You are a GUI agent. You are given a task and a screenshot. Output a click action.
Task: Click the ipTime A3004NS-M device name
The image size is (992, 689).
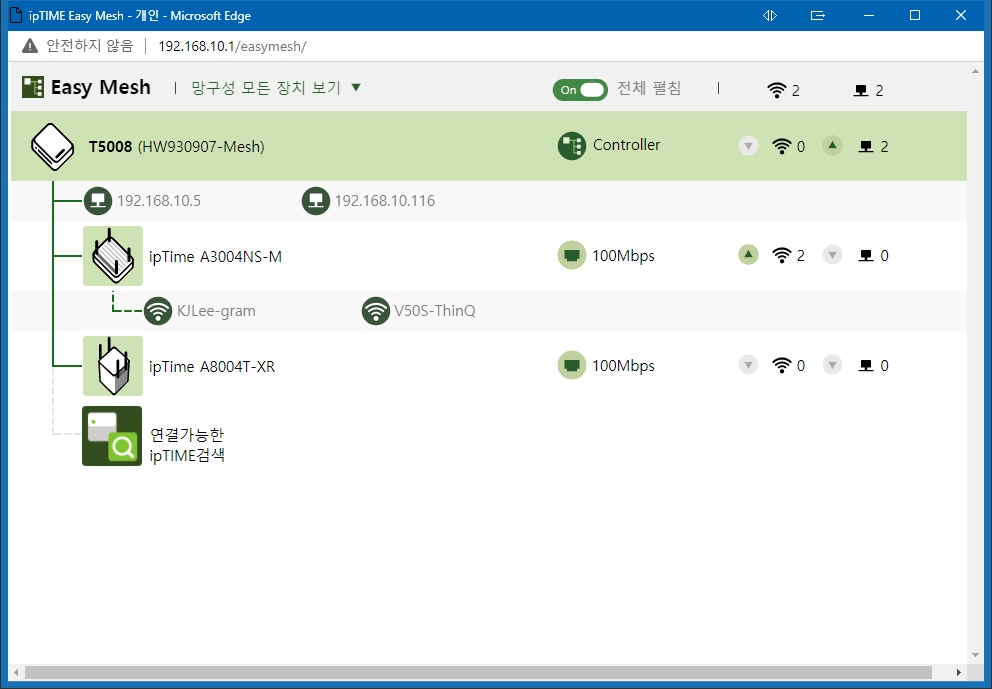click(215, 256)
